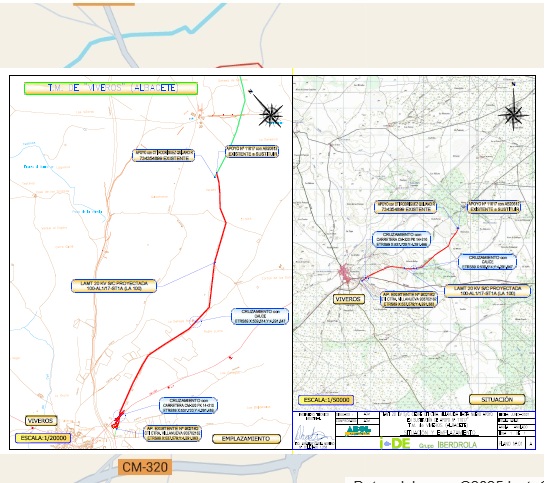The width and height of the screenshot is (545, 483).
Task: Click the CRUZAMIENTO con CARRETERA callout on the left map
Action: click(188, 406)
